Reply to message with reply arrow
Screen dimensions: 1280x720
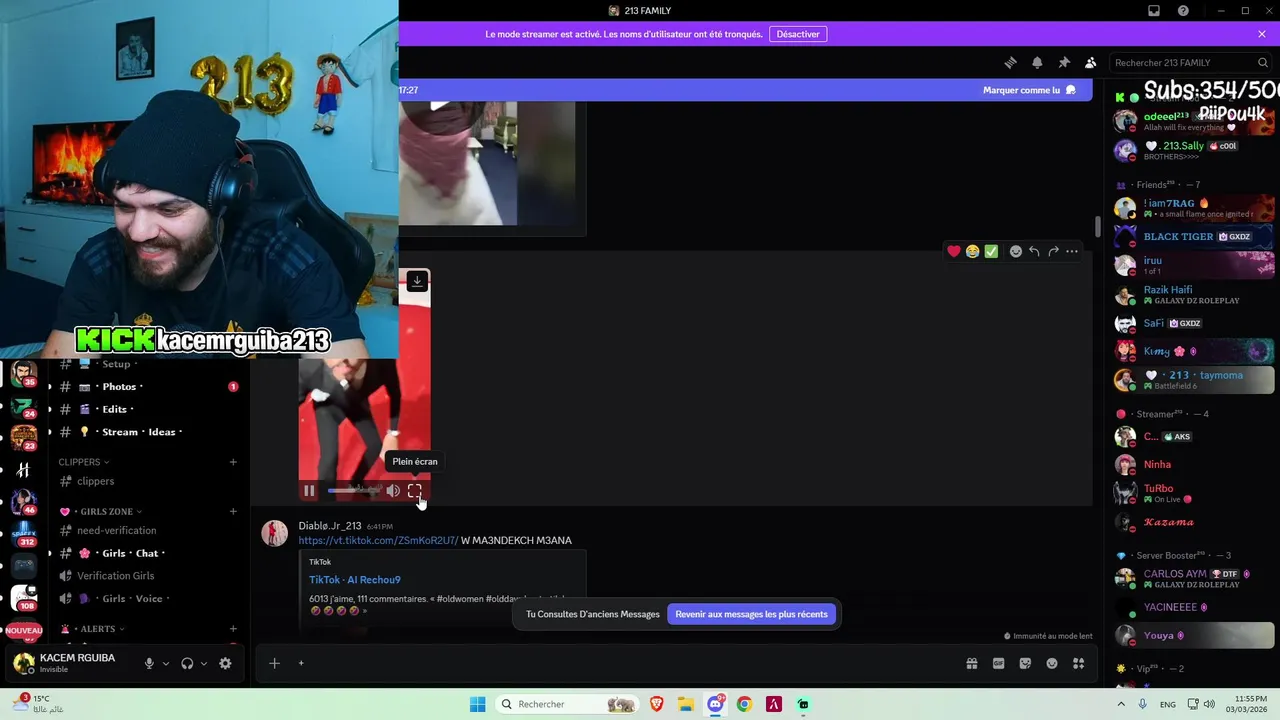1034,251
